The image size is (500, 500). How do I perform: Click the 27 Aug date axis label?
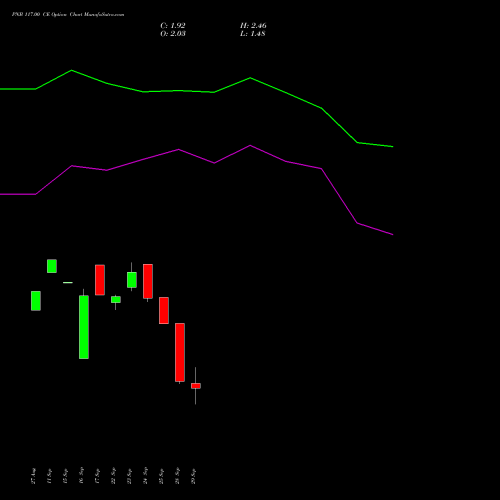pyautogui.click(x=33, y=476)
